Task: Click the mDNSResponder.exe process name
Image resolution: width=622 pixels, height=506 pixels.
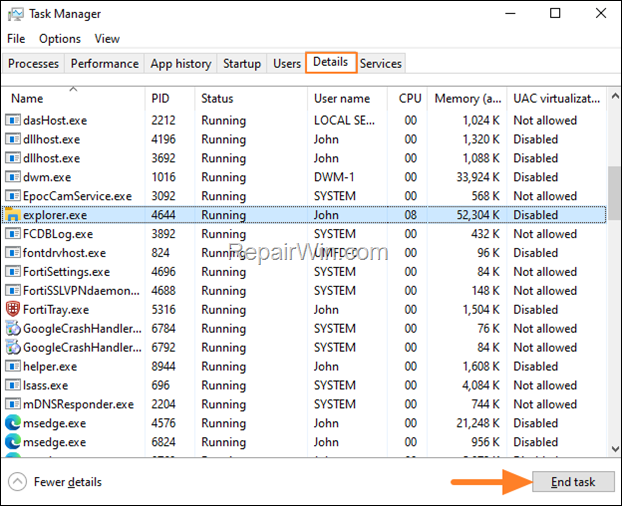Action: [79, 404]
